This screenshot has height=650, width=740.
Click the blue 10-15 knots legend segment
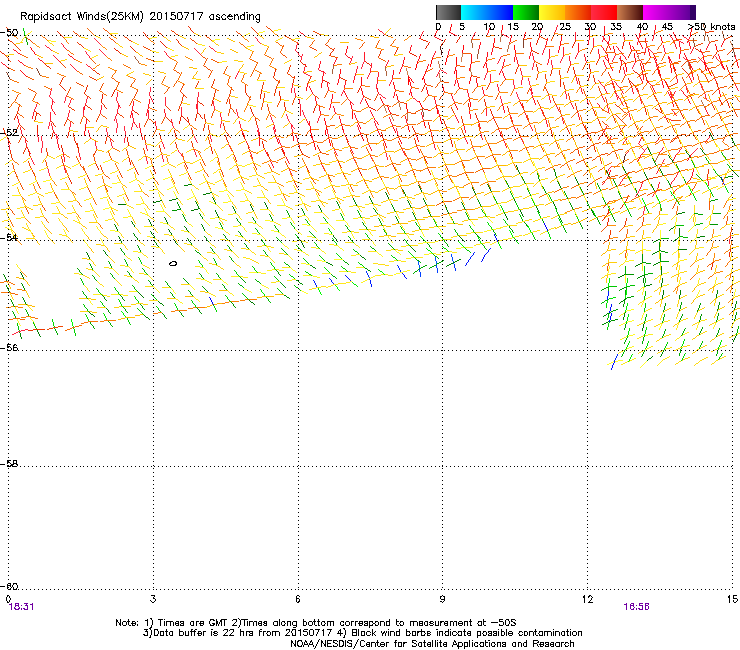500,12
